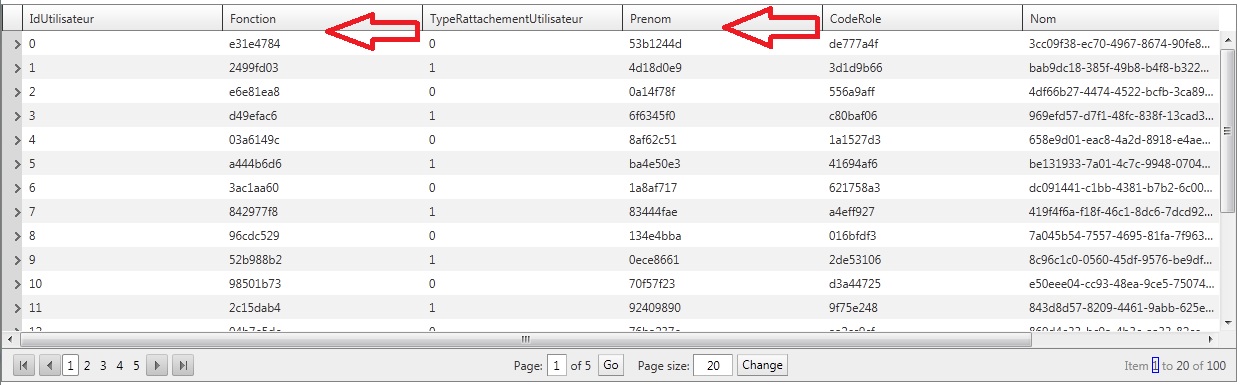Select page number 2 in pager

point(87,366)
